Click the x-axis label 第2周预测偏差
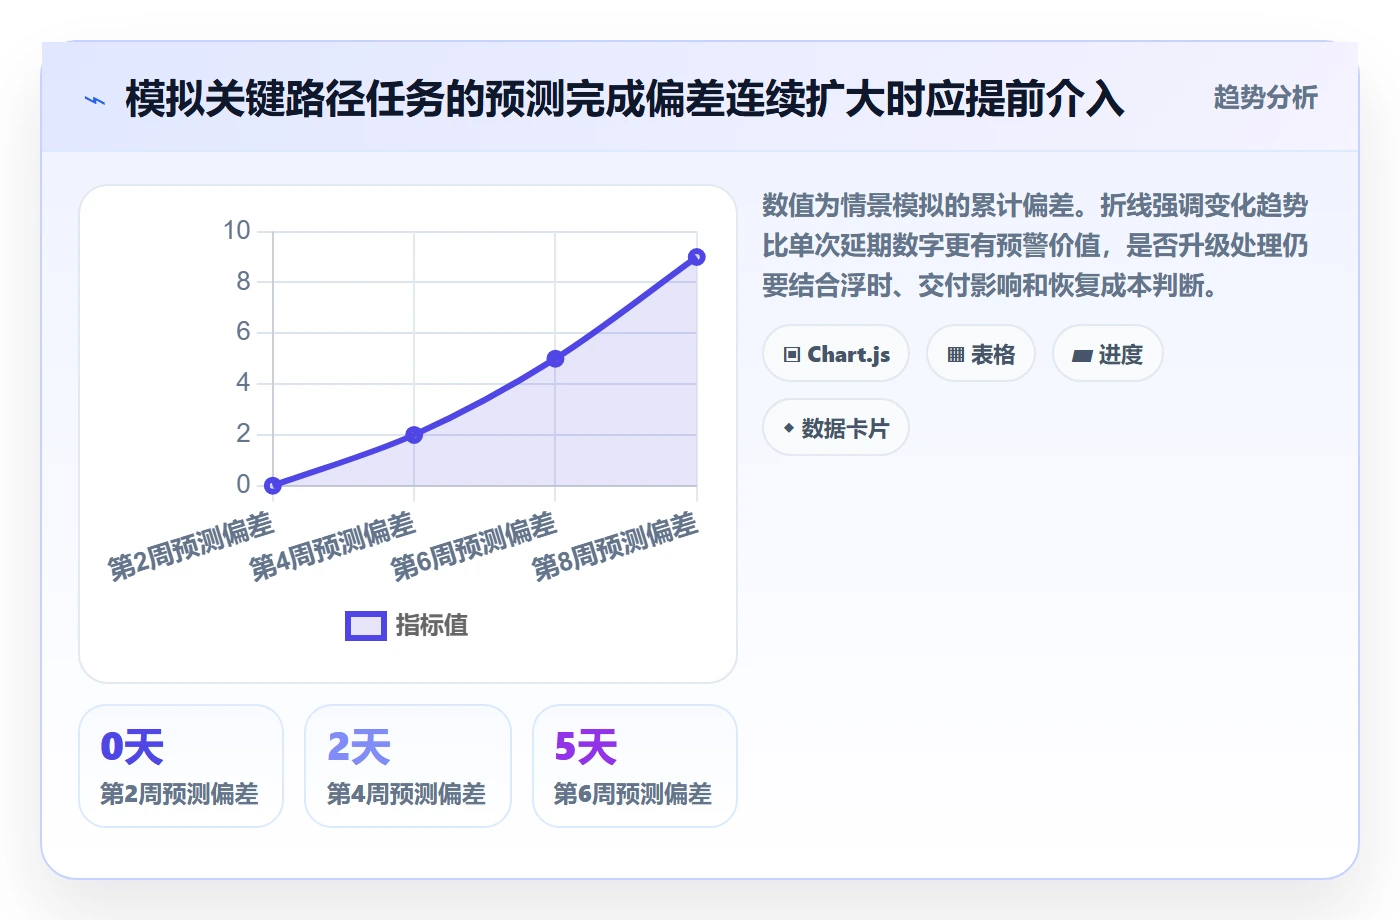 (190, 546)
